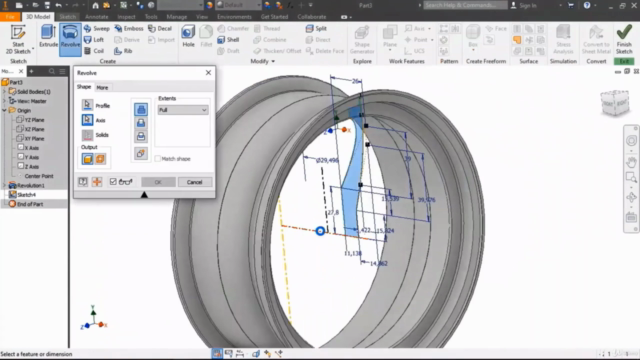This screenshot has height=360, width=640.
Task: Open the File menu tab
Action: coord(10,17)
